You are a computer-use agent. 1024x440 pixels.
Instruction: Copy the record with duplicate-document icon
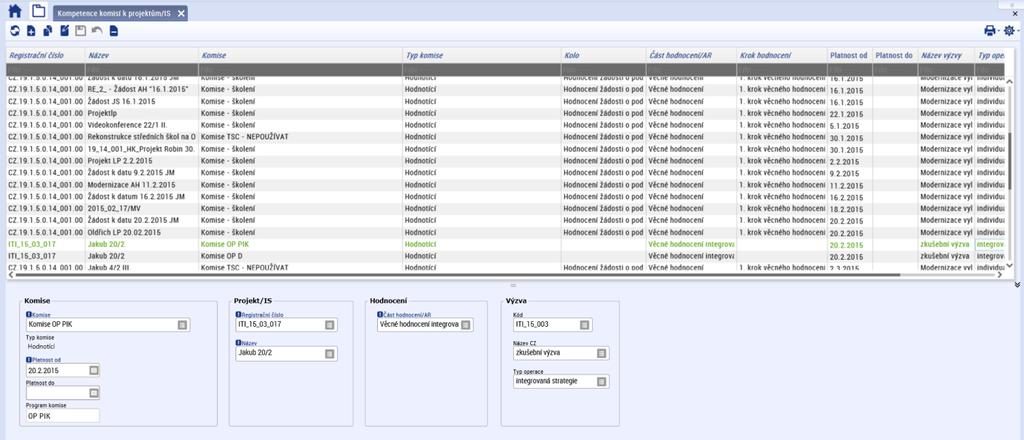coord(48,31)
